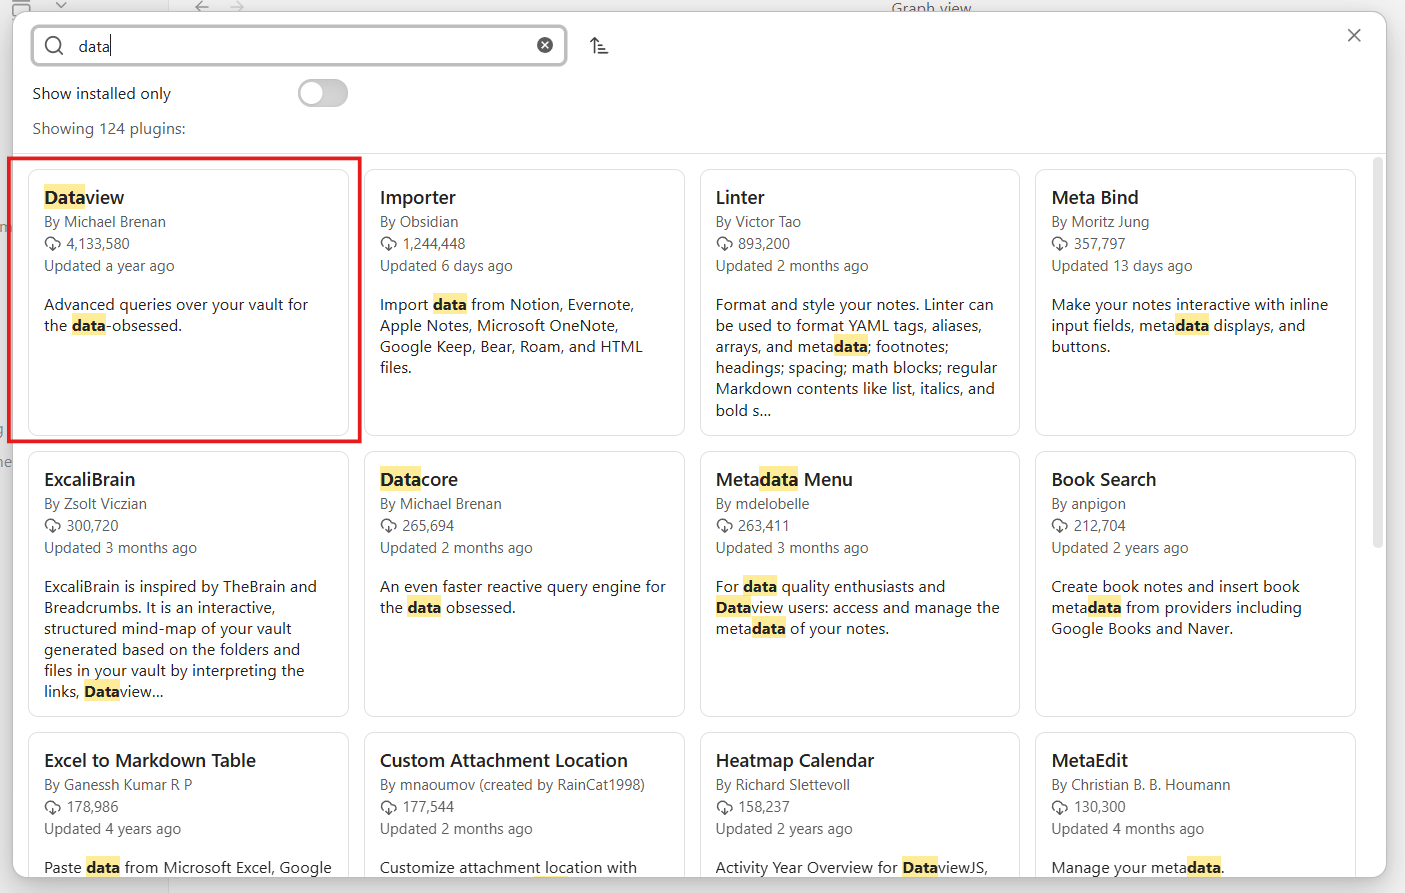Click the Book Search description "Create book notes"

(1176, 608)
